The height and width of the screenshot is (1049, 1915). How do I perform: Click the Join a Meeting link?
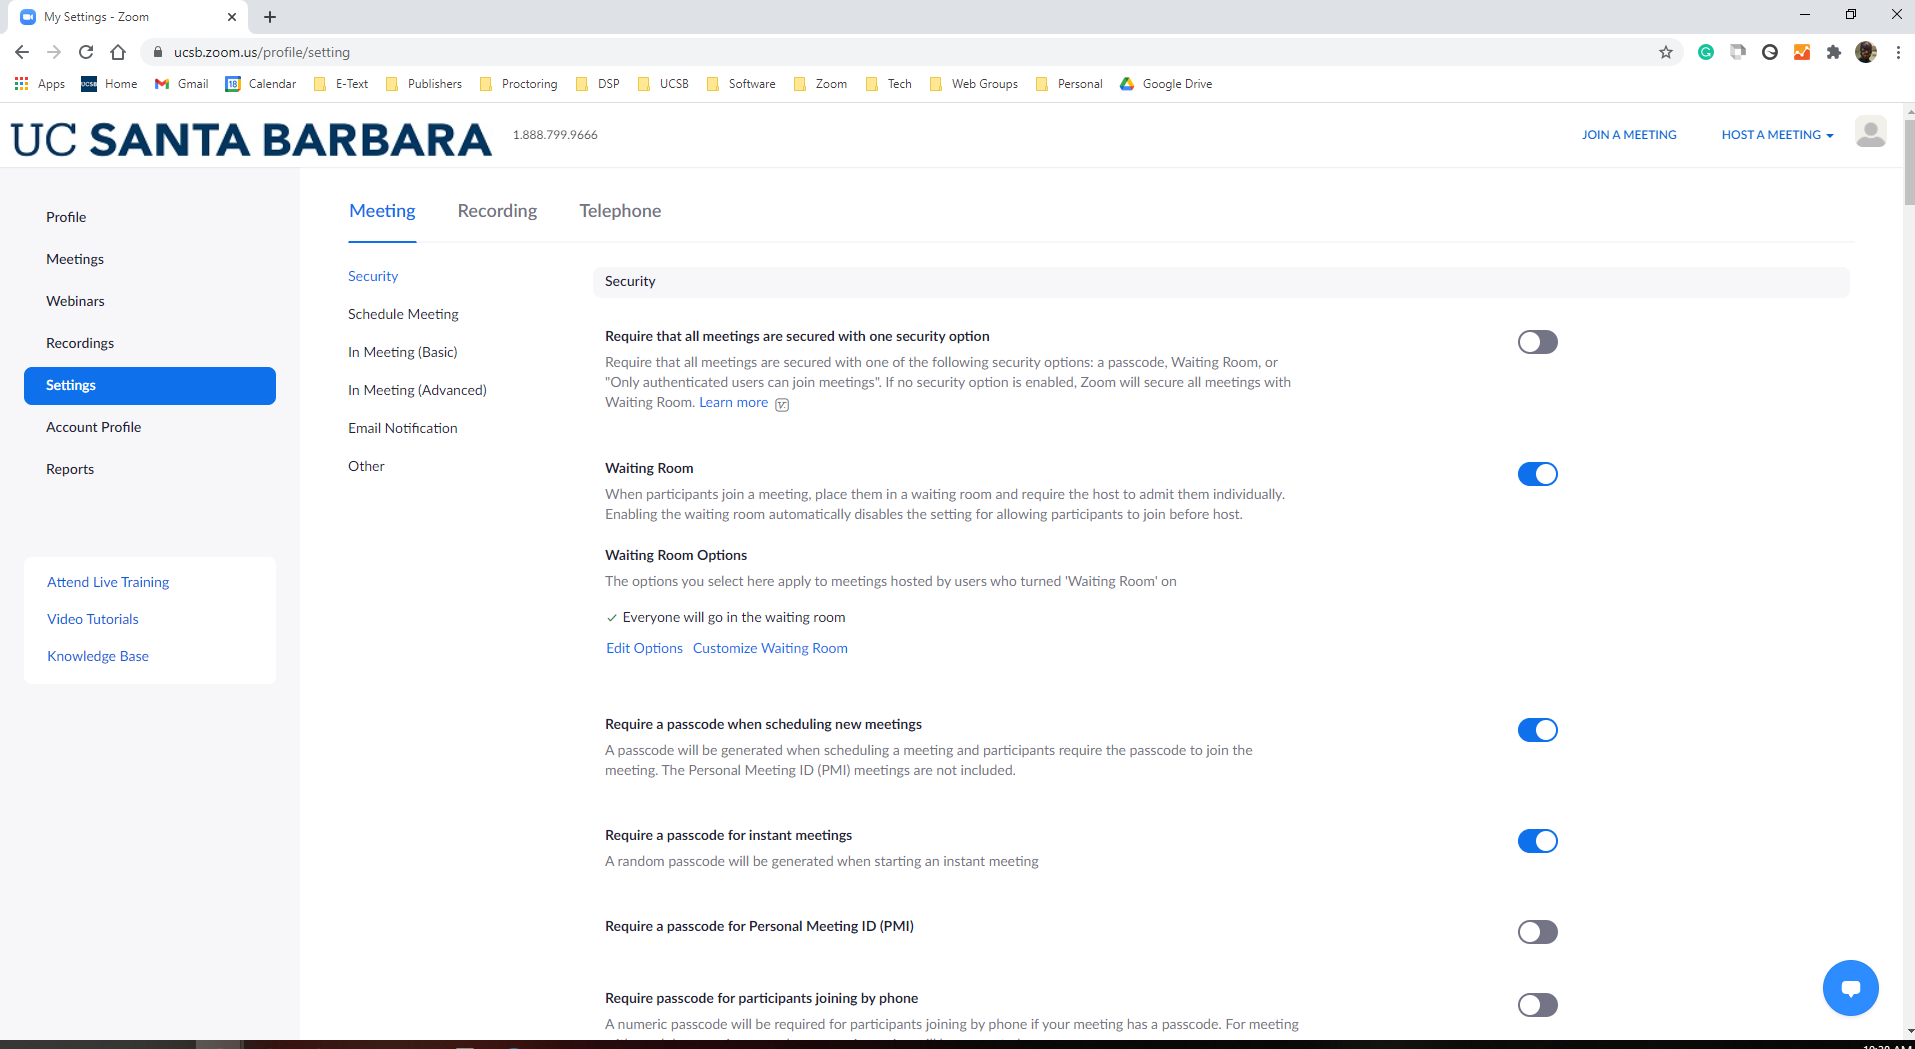pyautogui.click(x=1629, y=135)
